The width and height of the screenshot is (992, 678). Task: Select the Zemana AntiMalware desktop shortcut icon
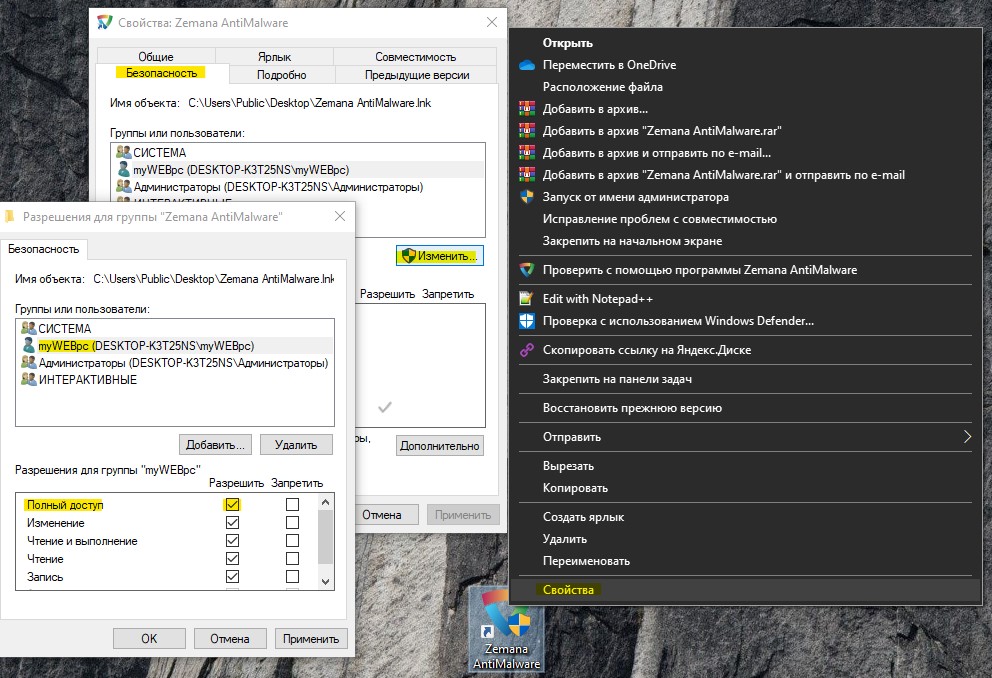[x=506, y=629]
